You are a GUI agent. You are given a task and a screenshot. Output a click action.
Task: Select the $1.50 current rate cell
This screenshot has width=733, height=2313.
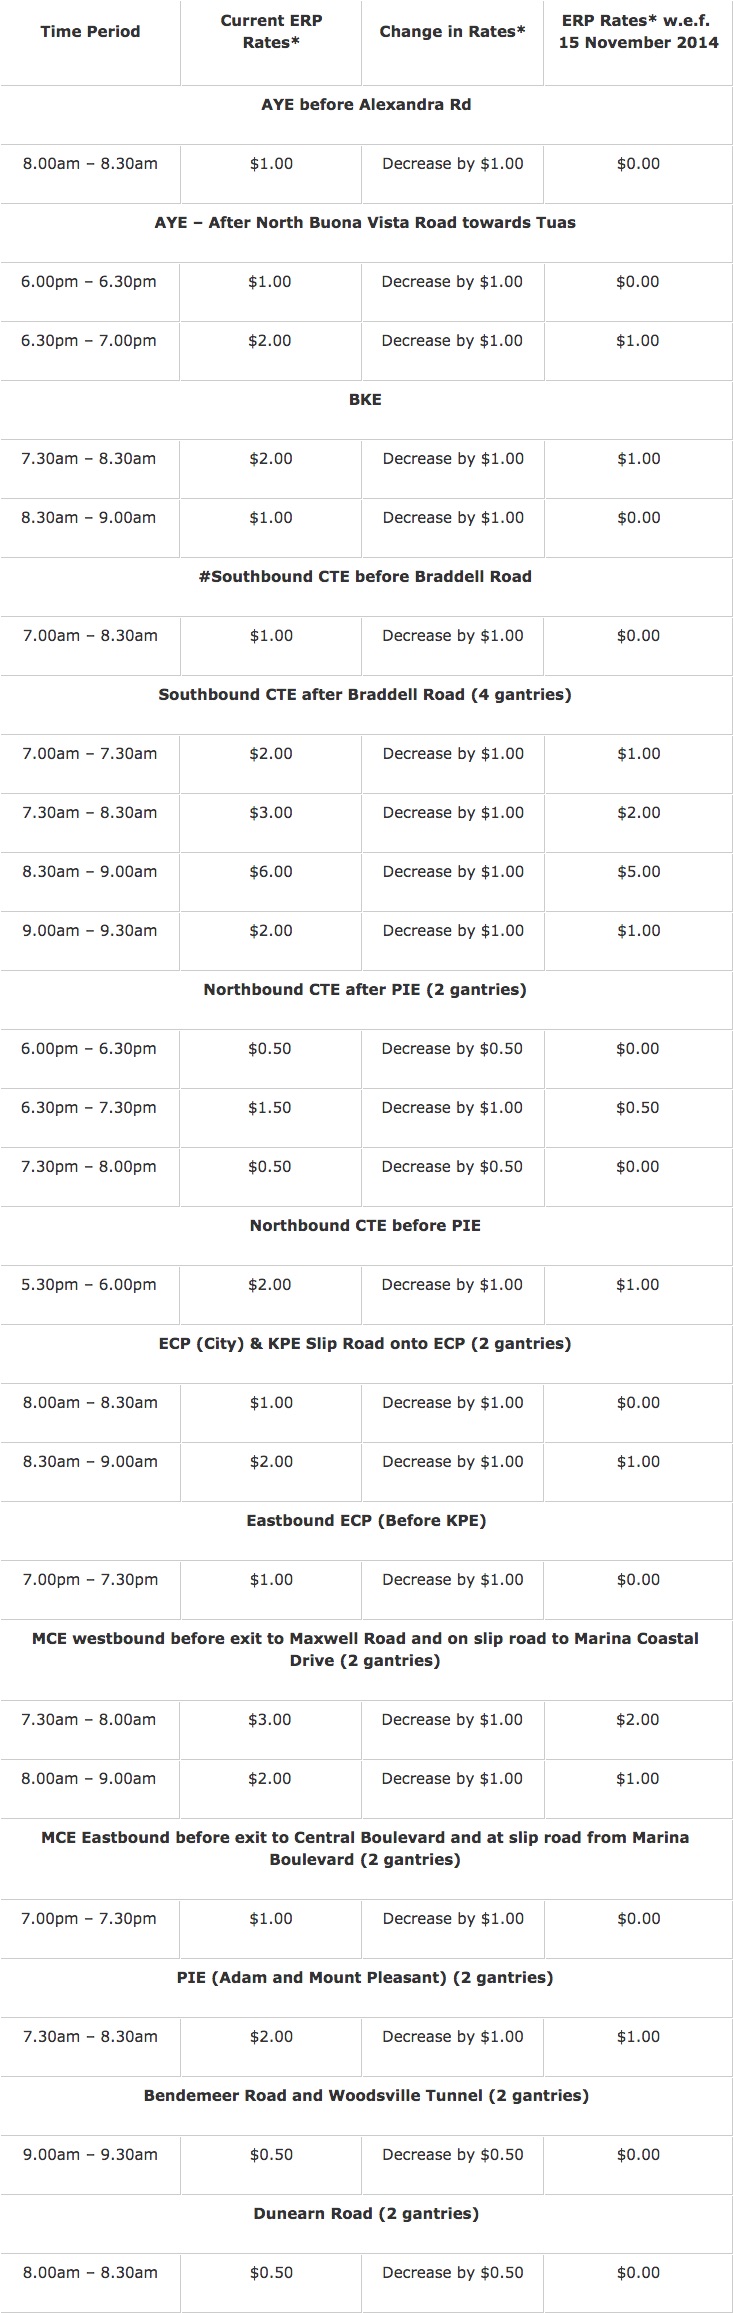(270, 1108)
